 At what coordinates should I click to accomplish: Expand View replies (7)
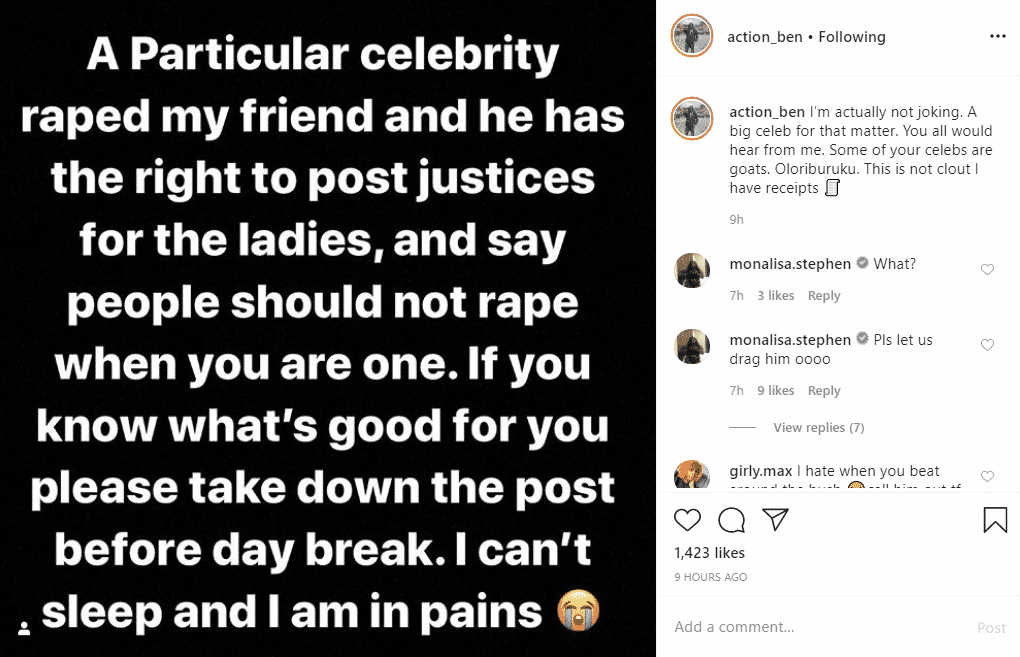click(818, 428)
